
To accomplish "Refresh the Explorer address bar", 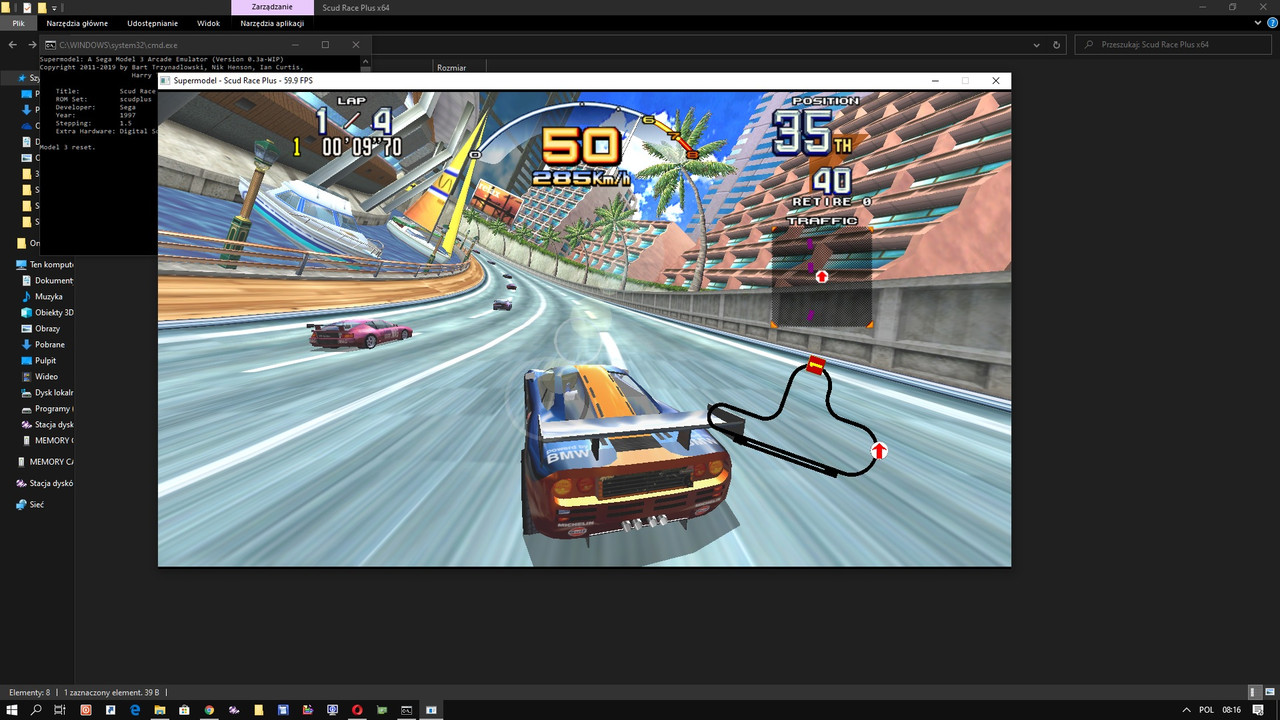I will click(1057, 45).
